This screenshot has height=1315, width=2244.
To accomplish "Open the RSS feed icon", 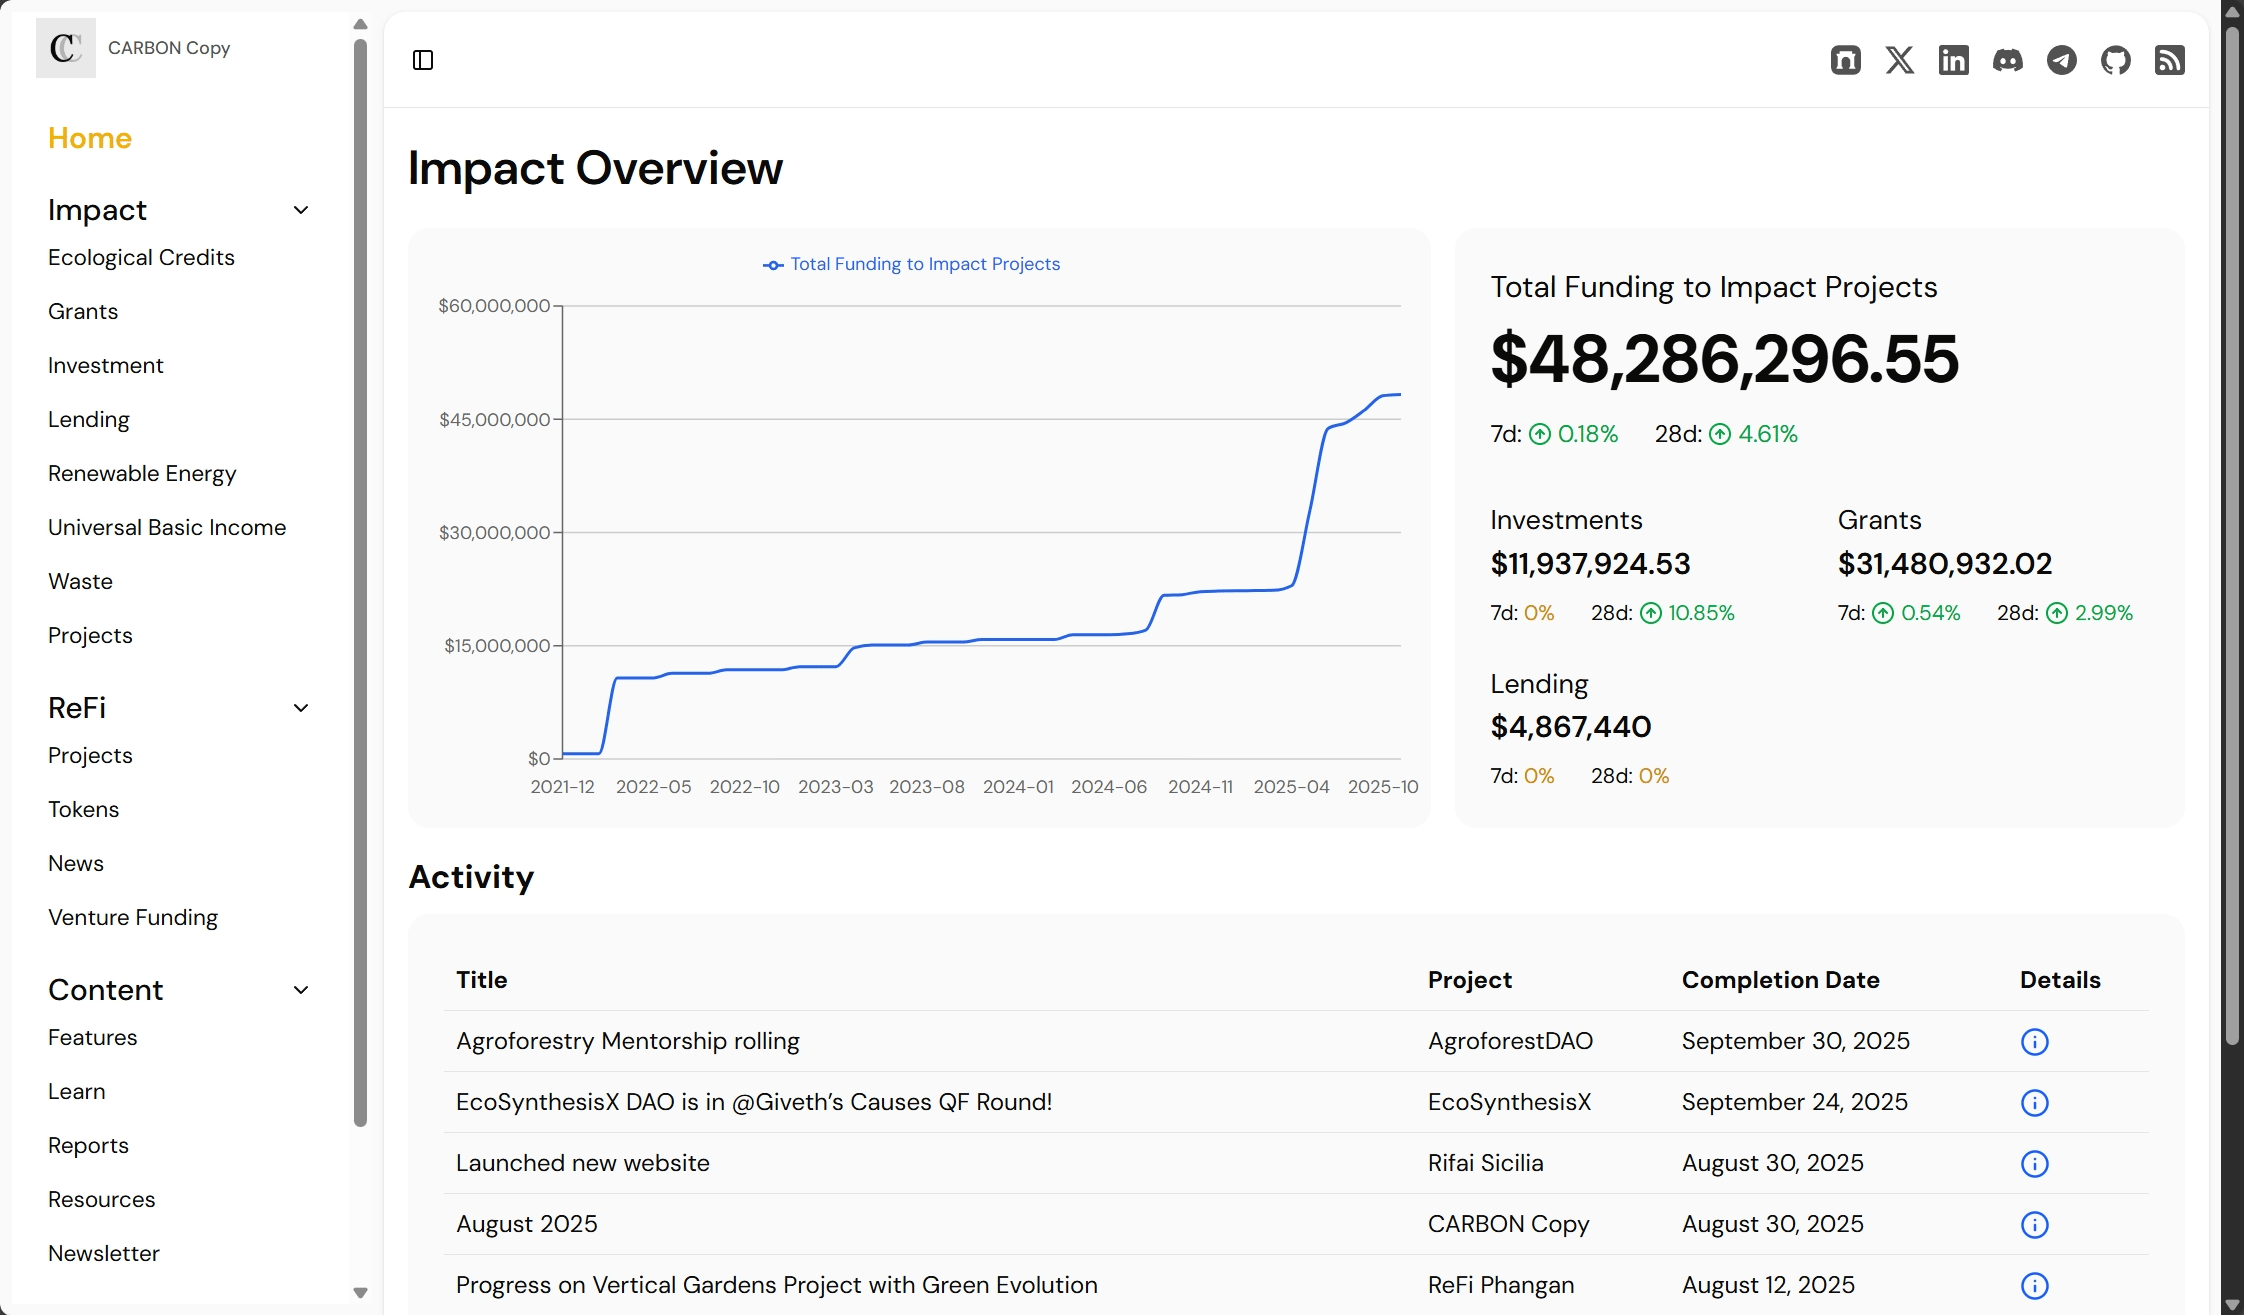I will 2169,60.
